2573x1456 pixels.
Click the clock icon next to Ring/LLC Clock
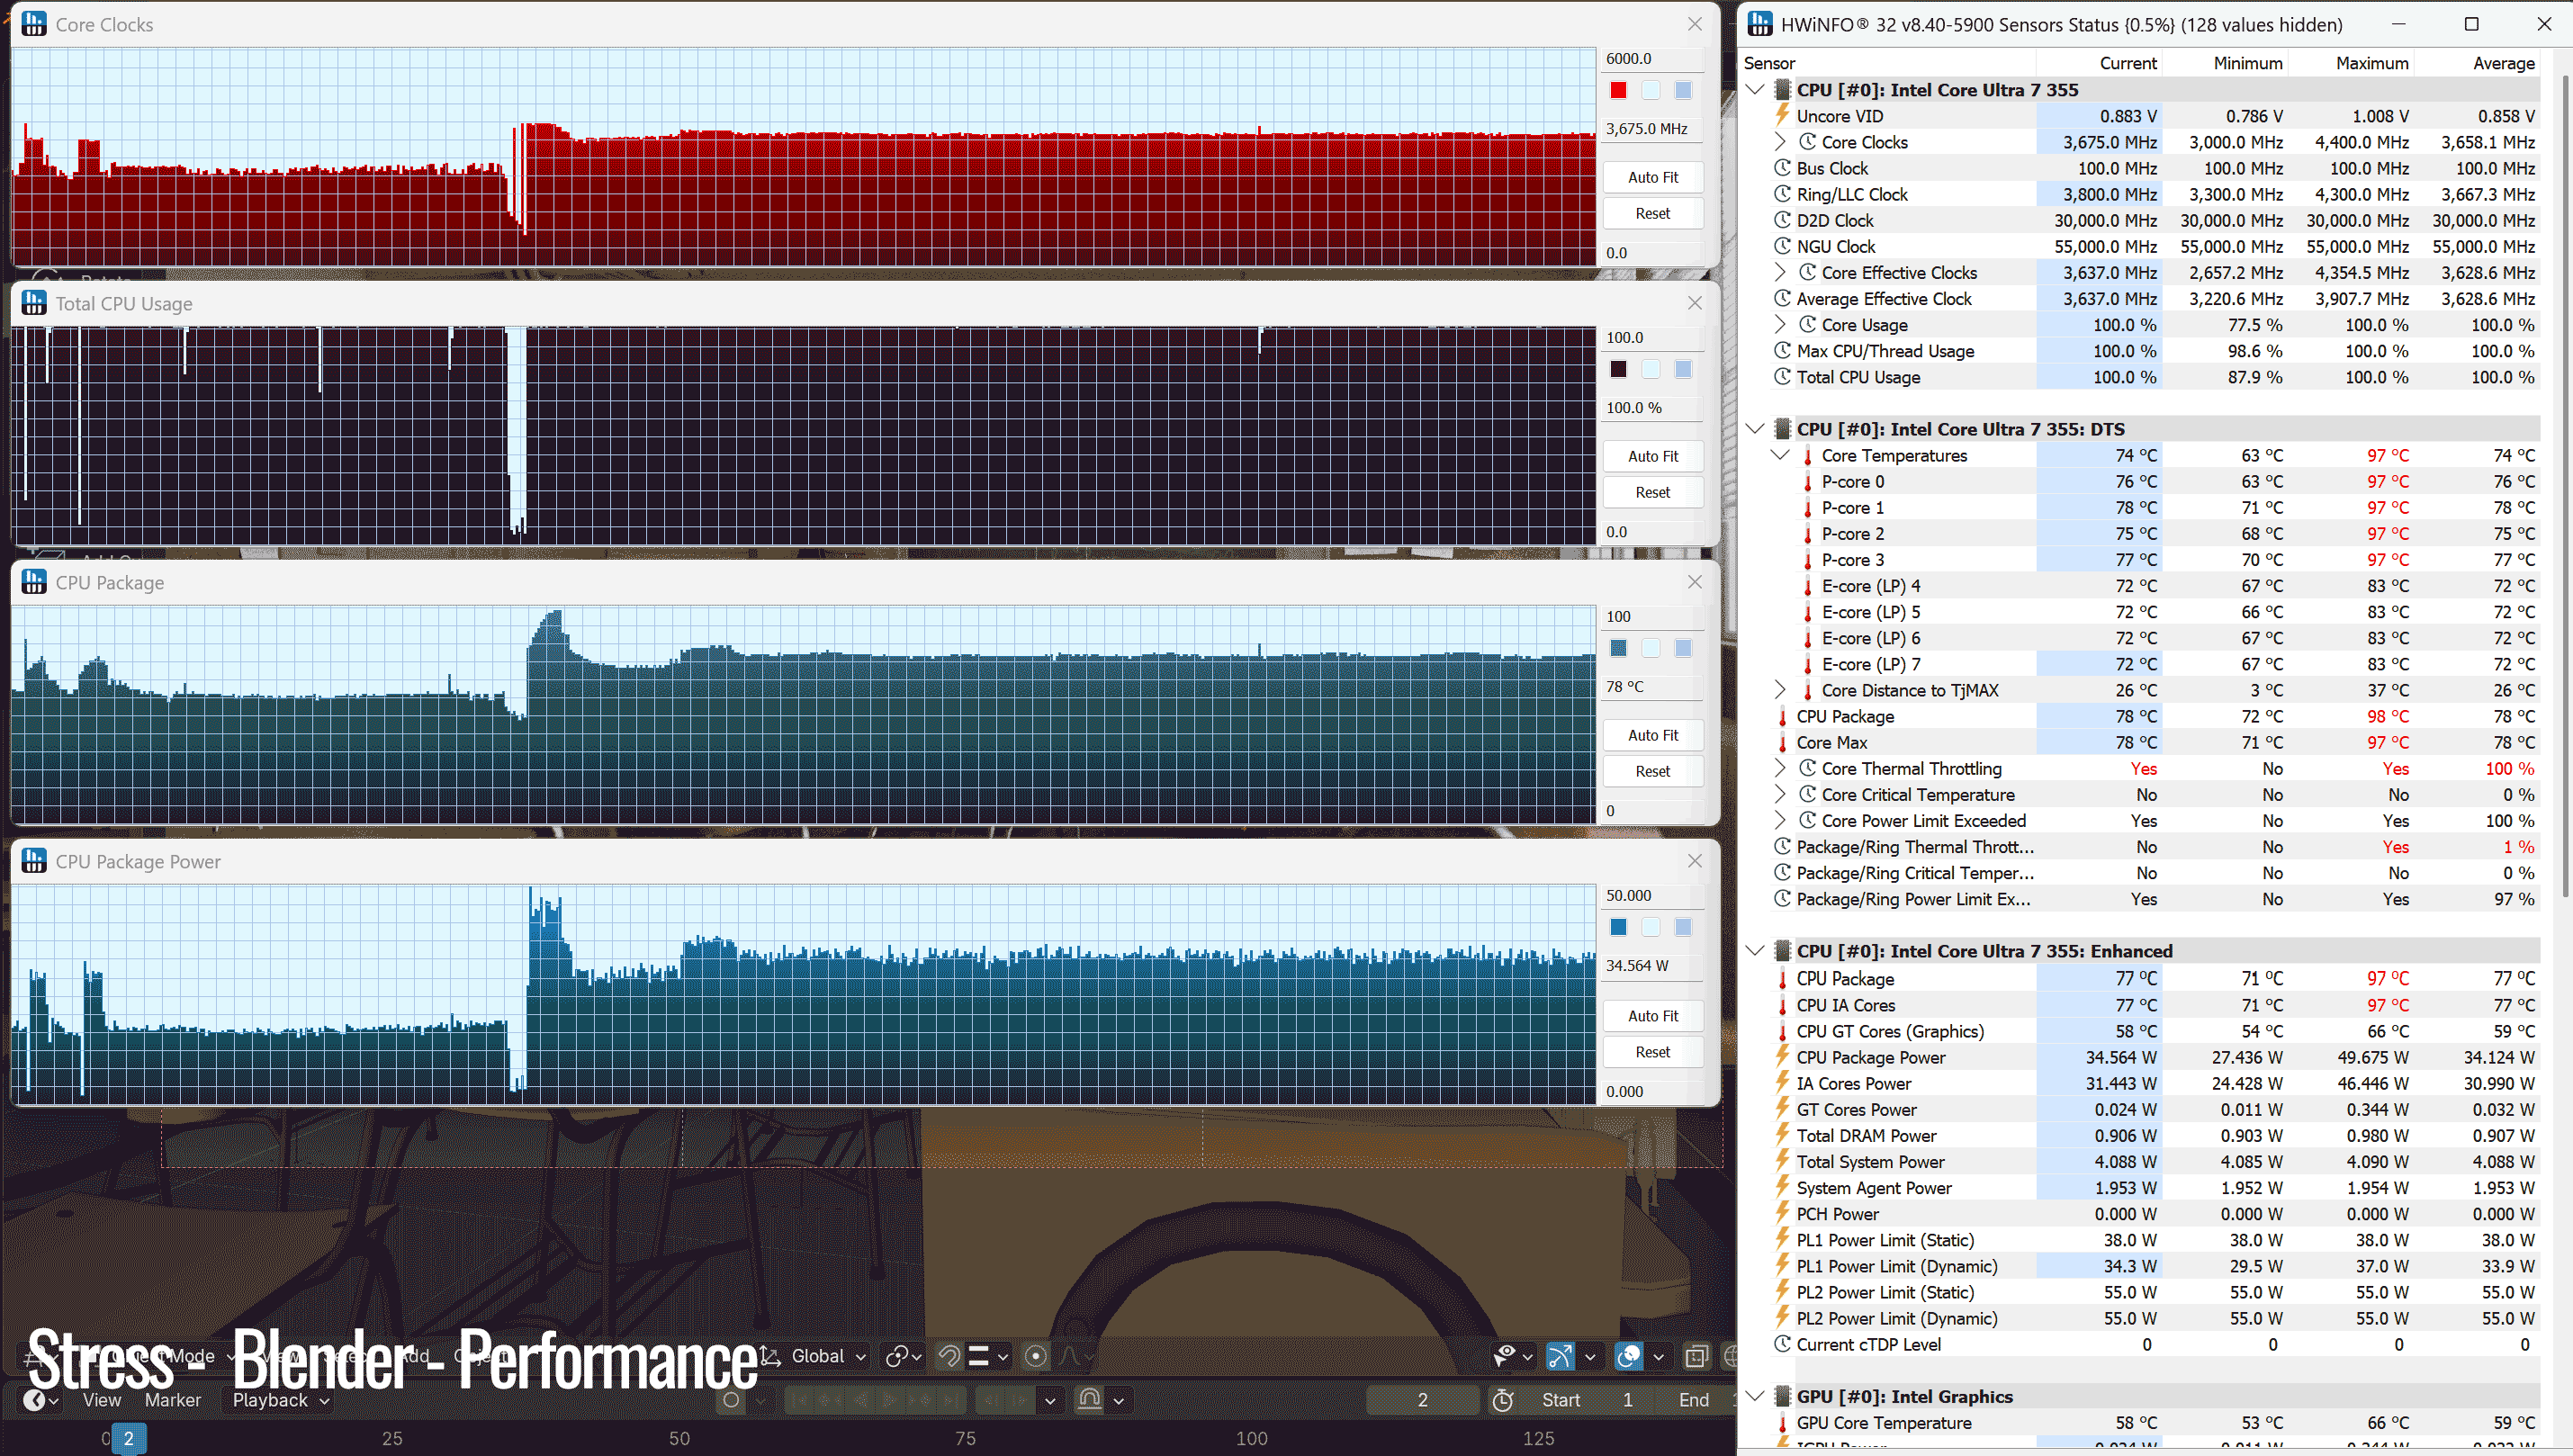click(x=1782, y=194)
